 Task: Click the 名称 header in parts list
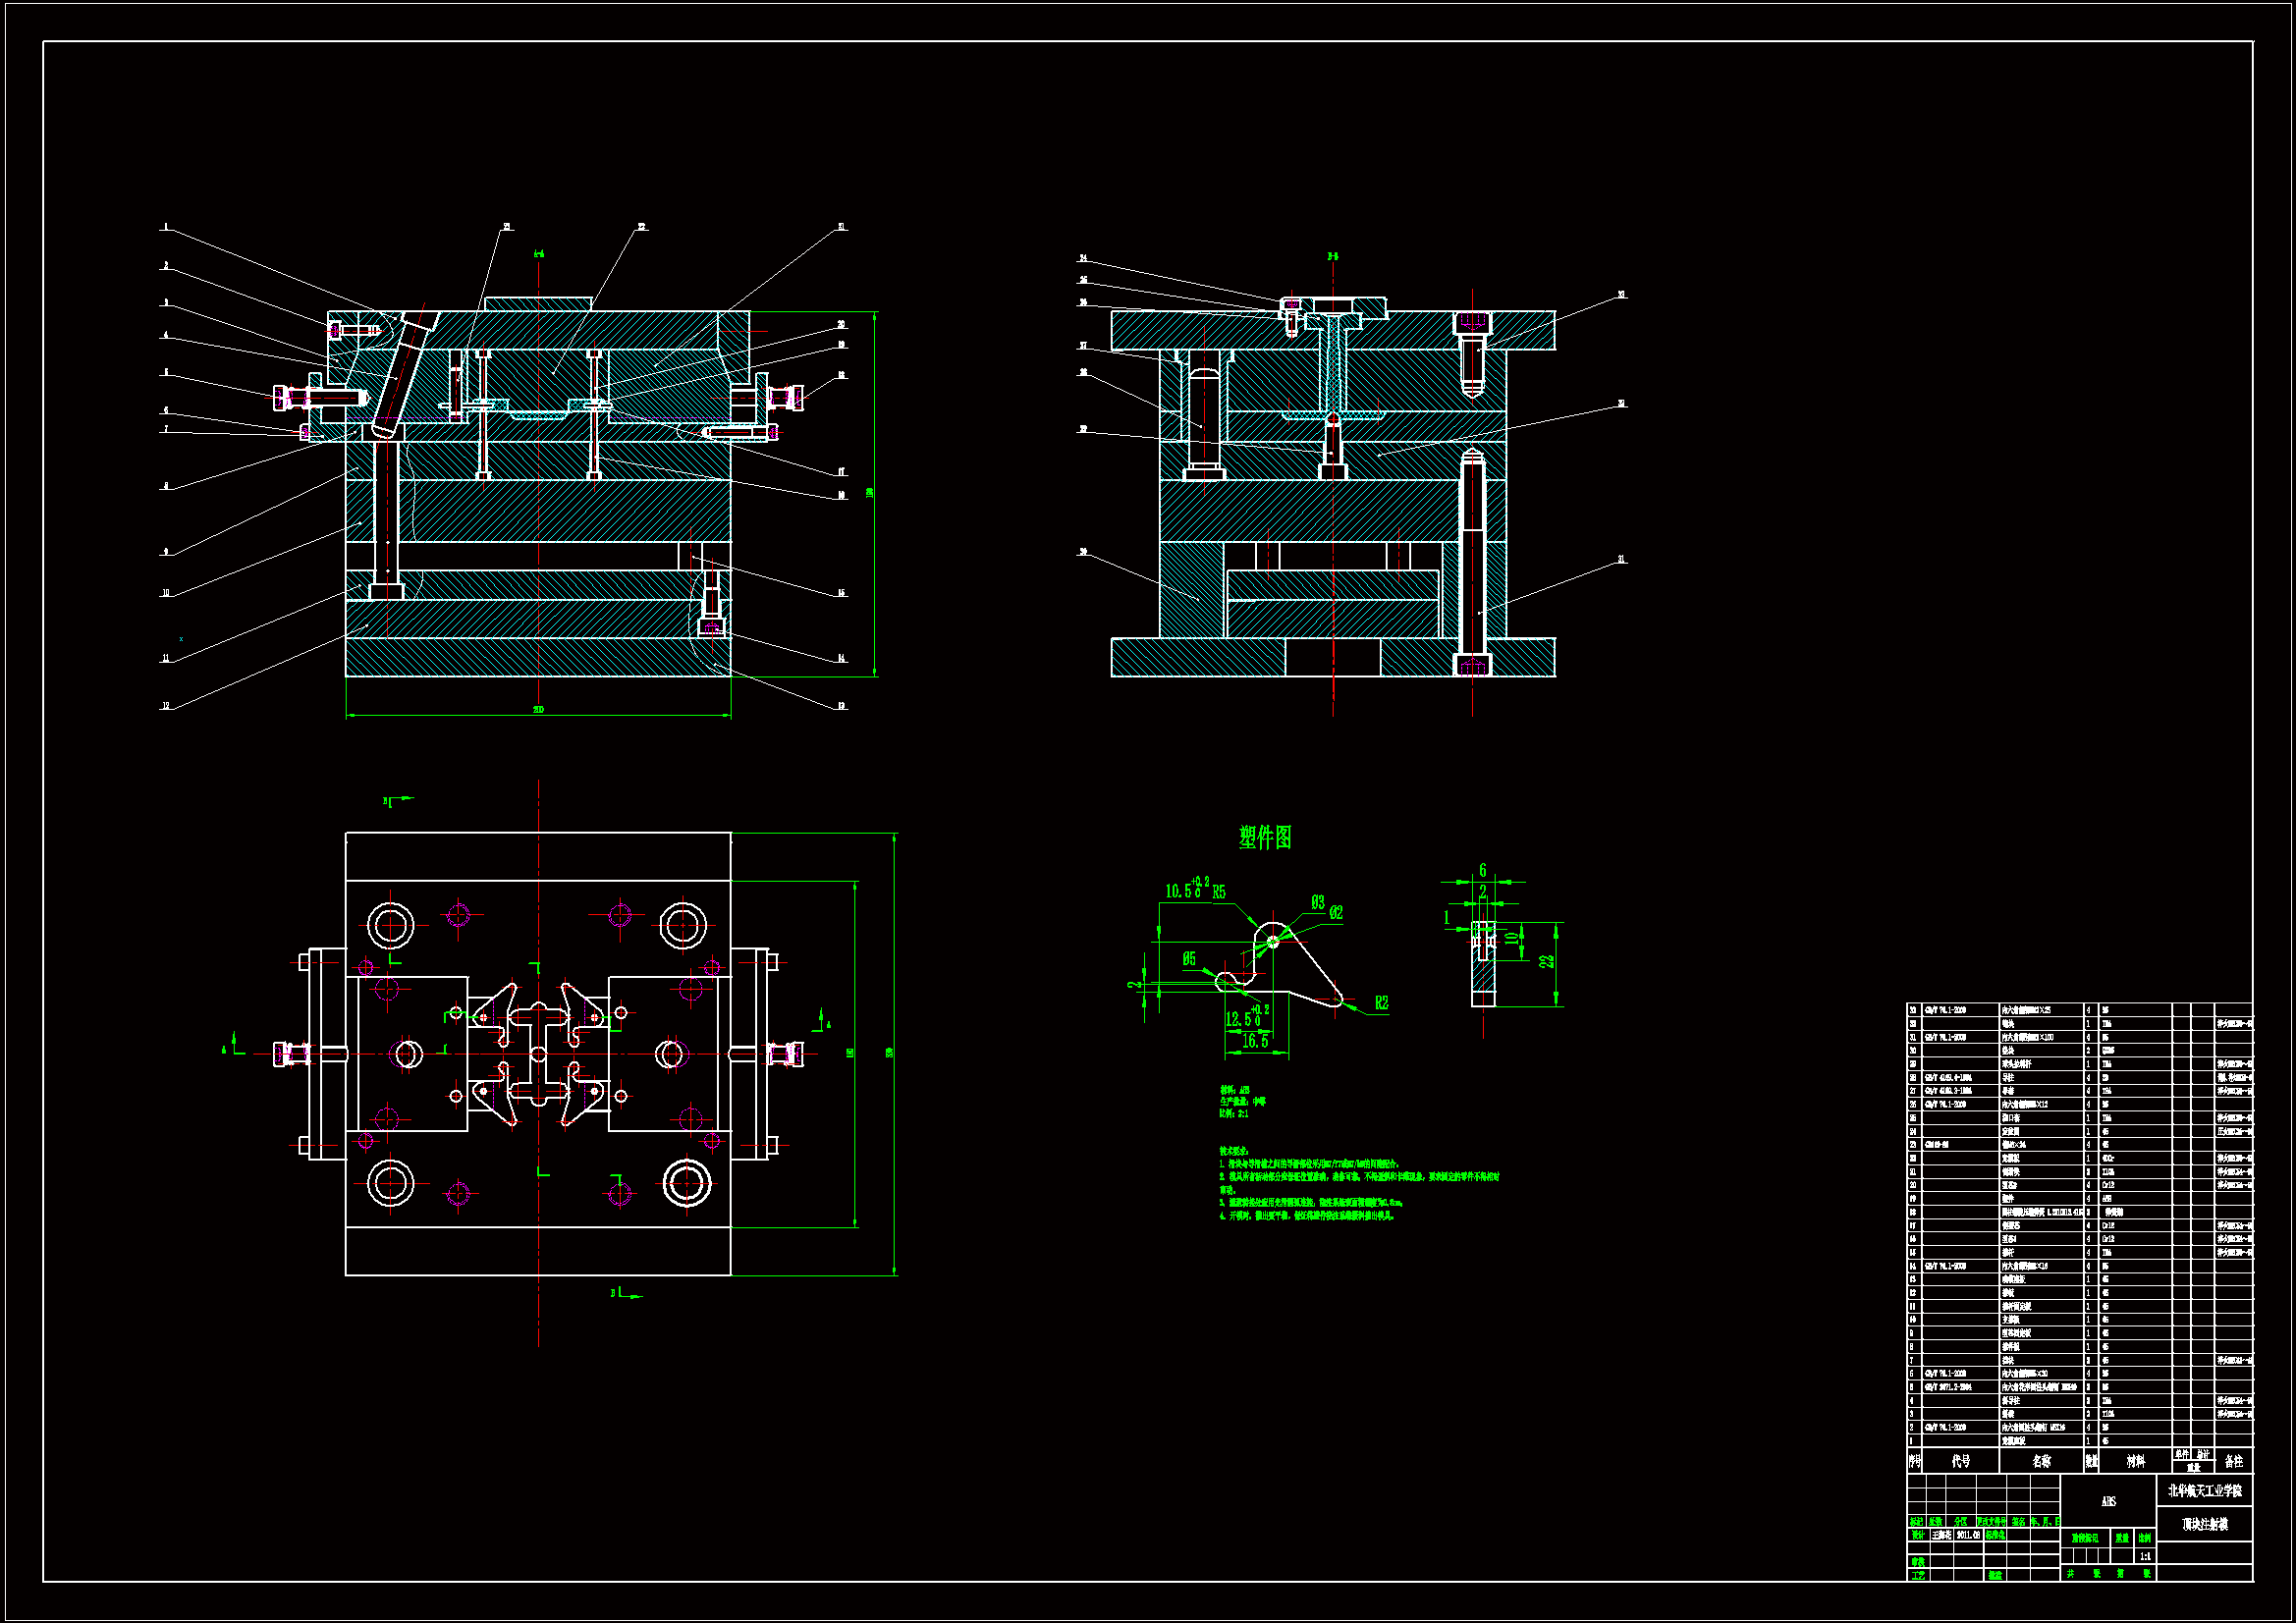(2041, 1461)
